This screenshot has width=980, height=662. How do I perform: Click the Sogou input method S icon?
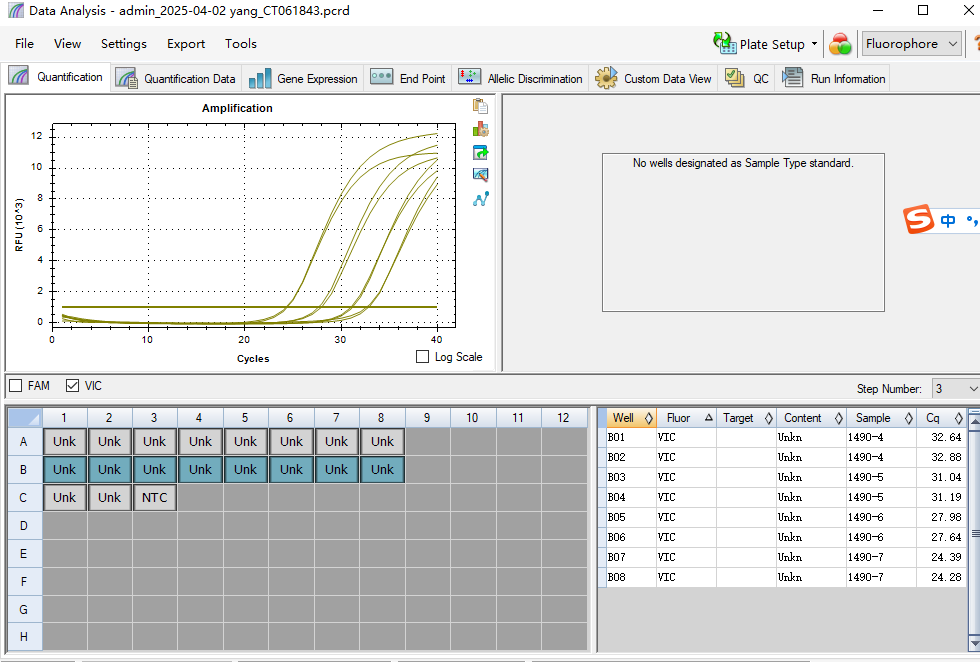pyautogui.click(x=919, y=219)
